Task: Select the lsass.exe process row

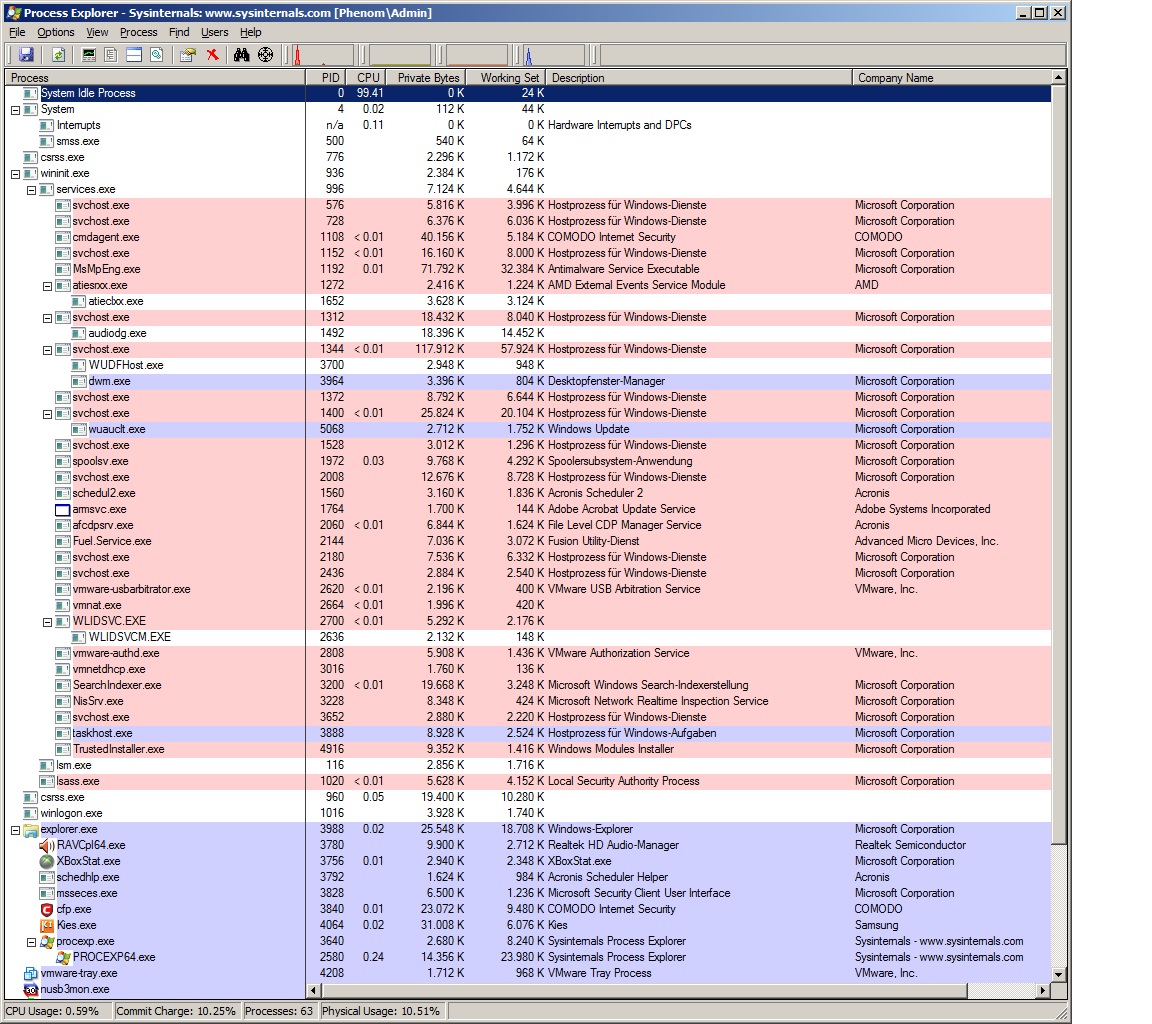Action: [x=528, y=782]
